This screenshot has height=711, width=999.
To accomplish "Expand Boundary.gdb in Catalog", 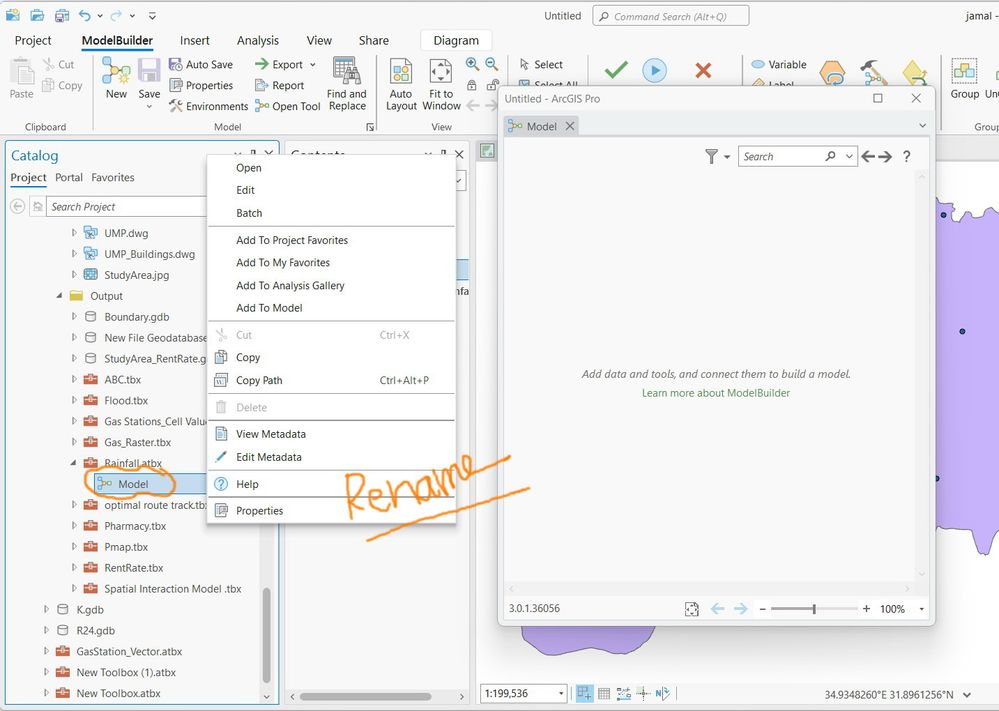I will (74, 317).
